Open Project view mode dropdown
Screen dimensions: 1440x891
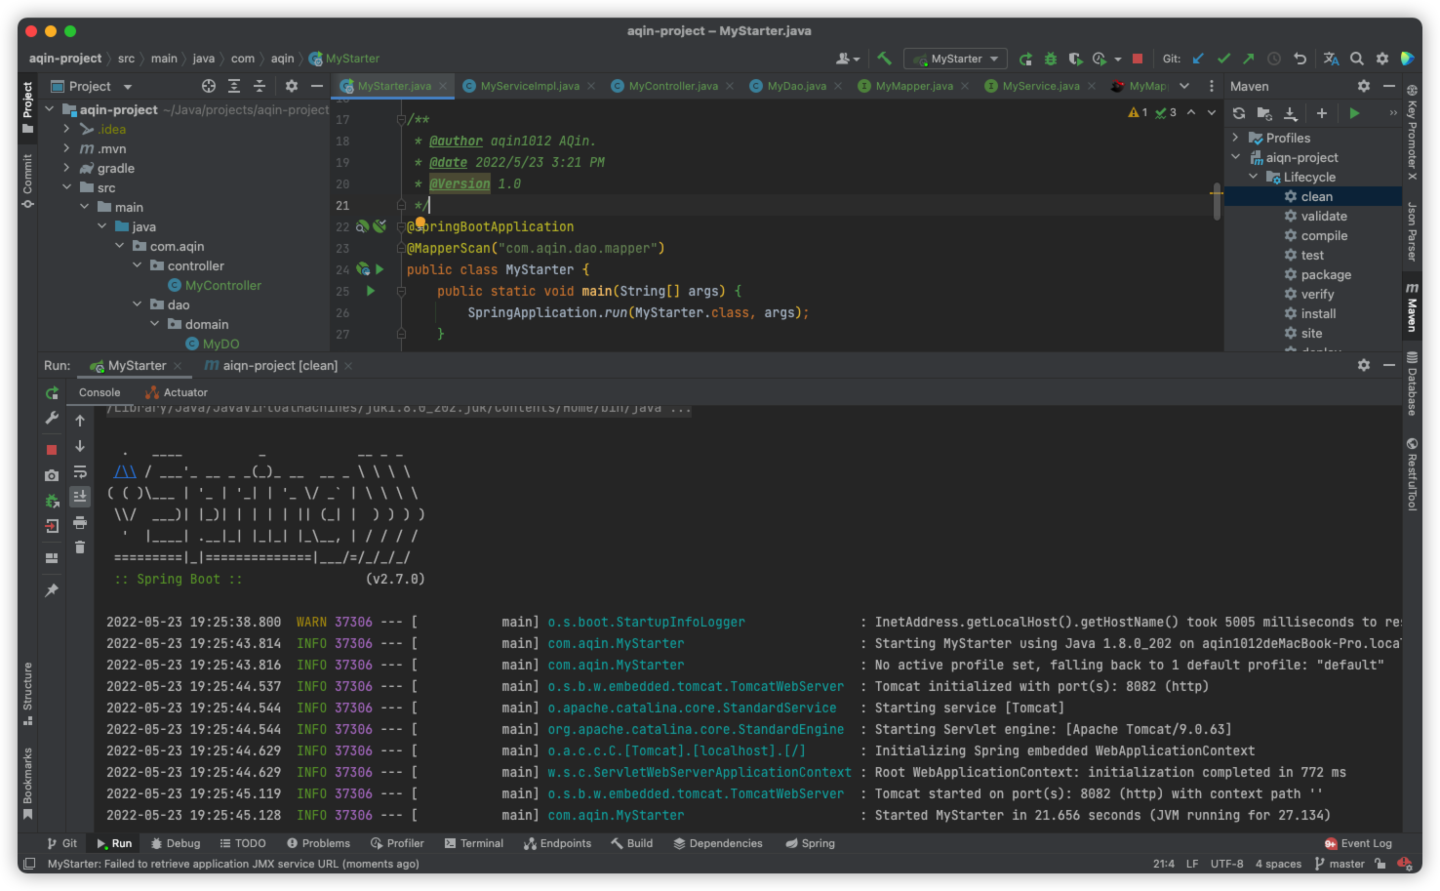(92, 86)
